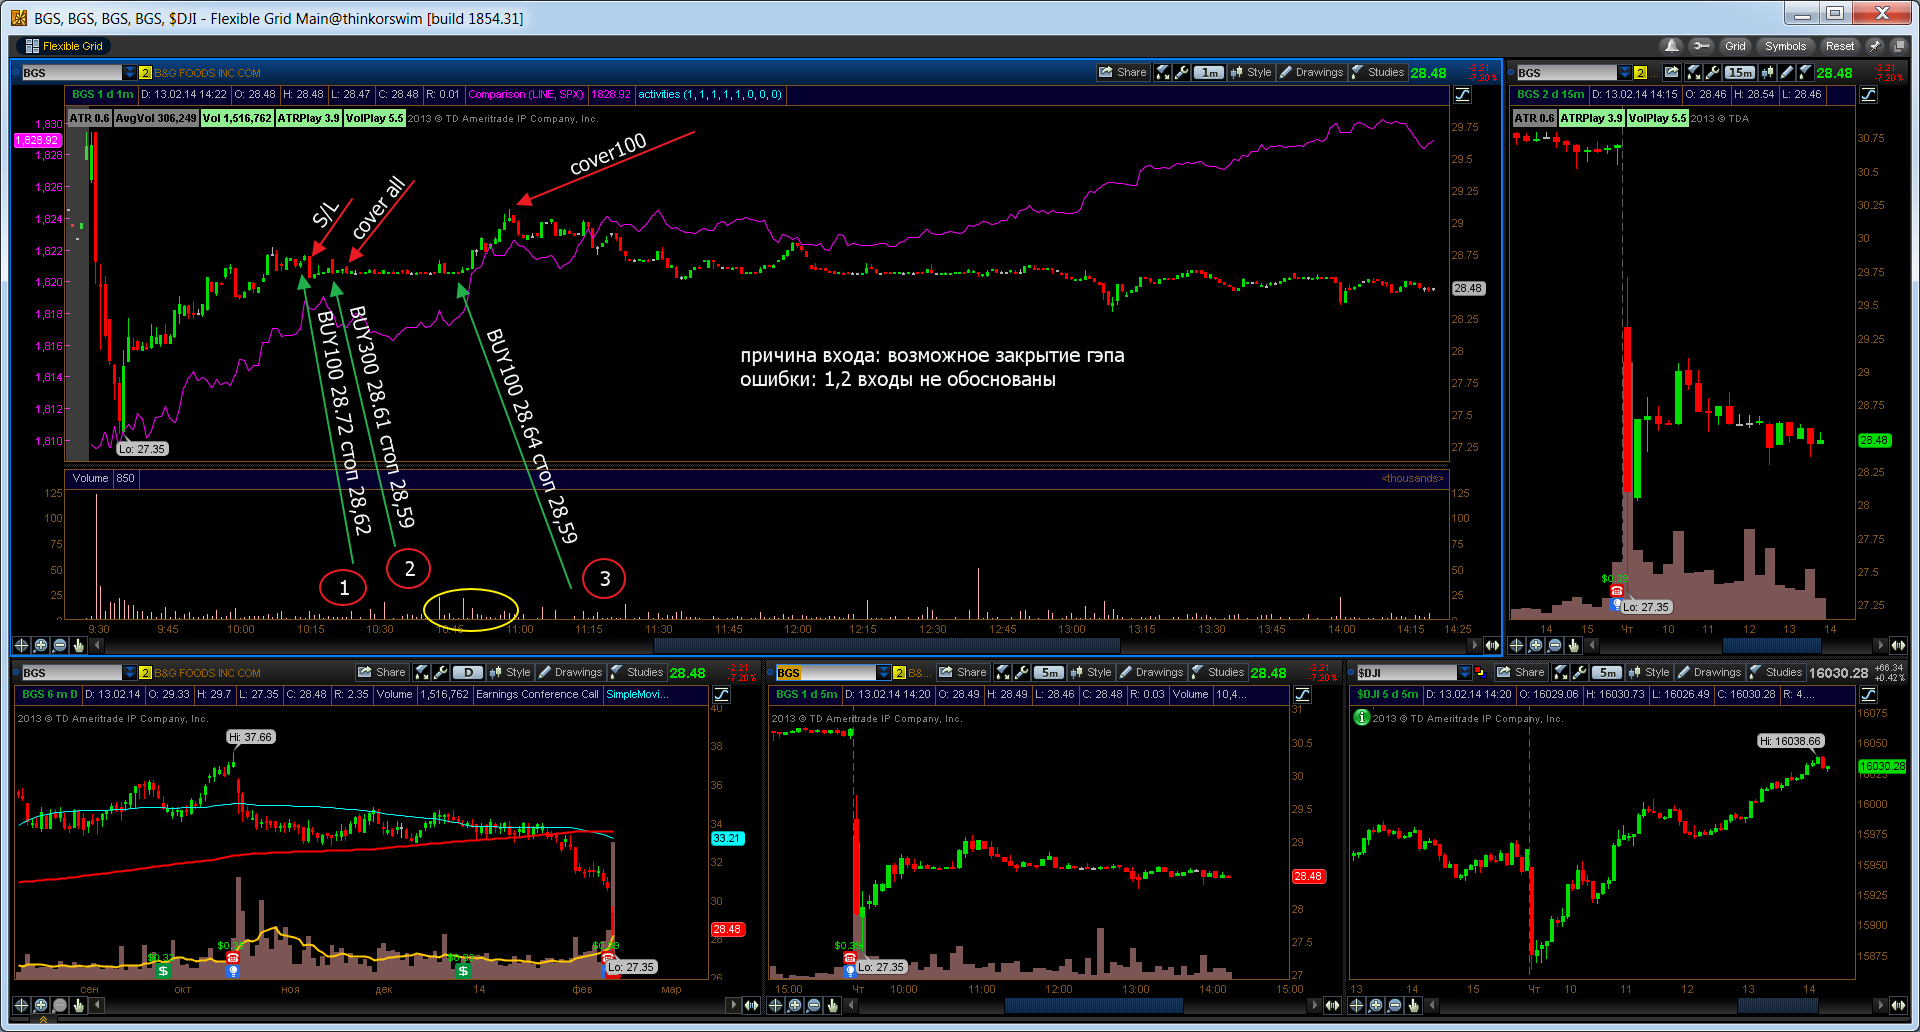Open wrench settings in 15m chart

click(1712, 72)
